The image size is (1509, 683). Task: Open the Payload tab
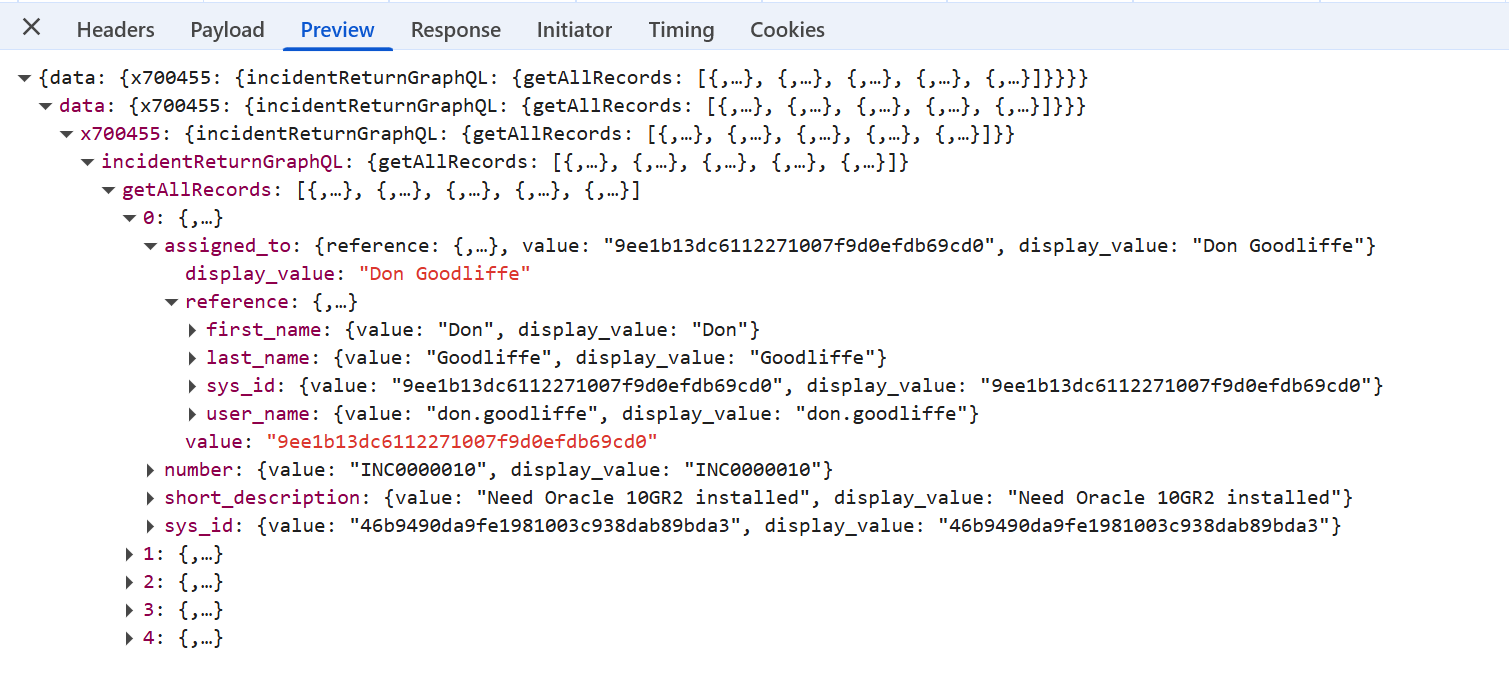227,30
